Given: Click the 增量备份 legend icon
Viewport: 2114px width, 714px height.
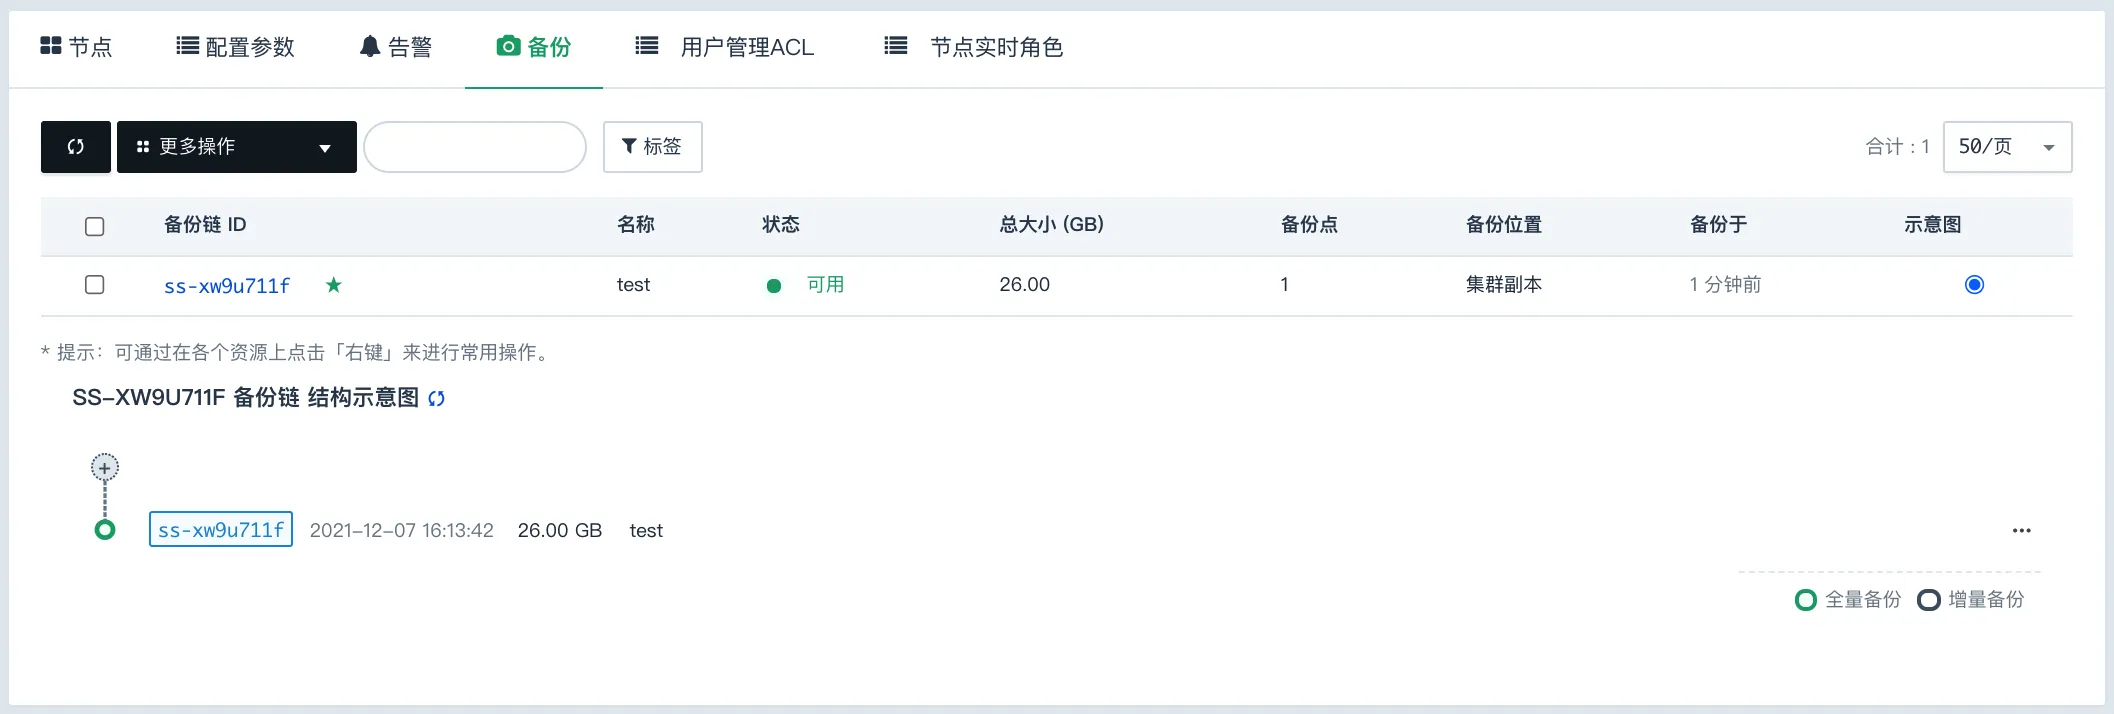Looking at the screenshot, I should point(1929,599).
